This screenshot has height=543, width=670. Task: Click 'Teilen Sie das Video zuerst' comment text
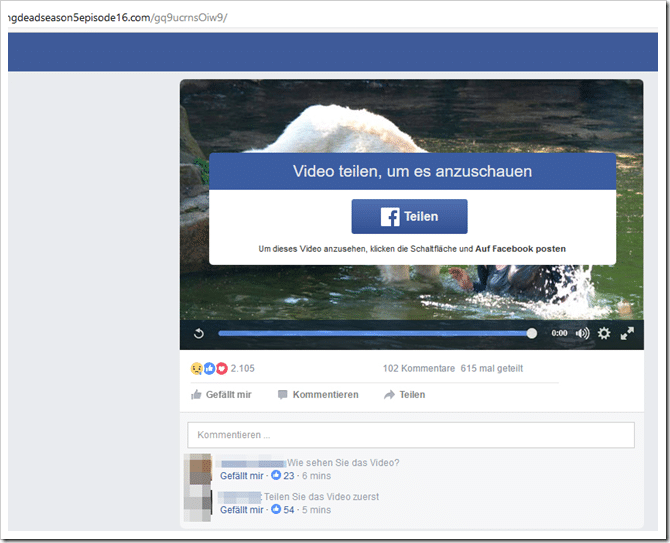321,496
